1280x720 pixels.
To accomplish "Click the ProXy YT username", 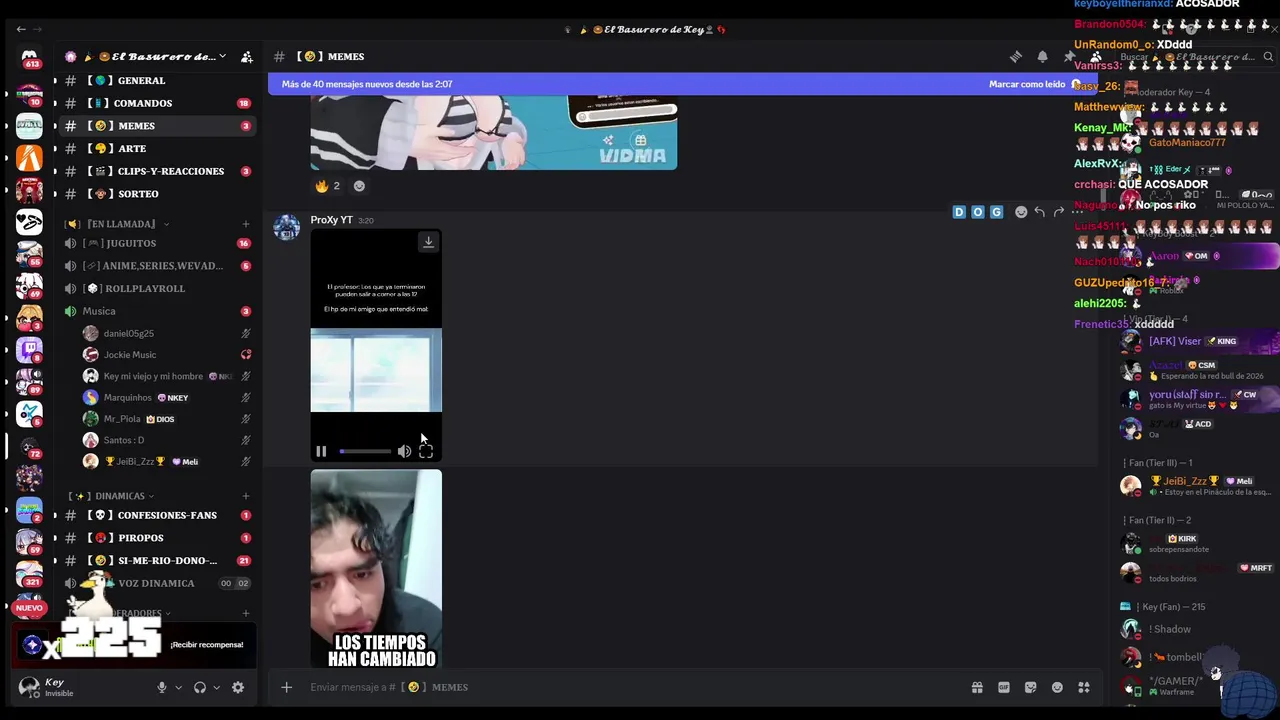I will click(331, 220).
